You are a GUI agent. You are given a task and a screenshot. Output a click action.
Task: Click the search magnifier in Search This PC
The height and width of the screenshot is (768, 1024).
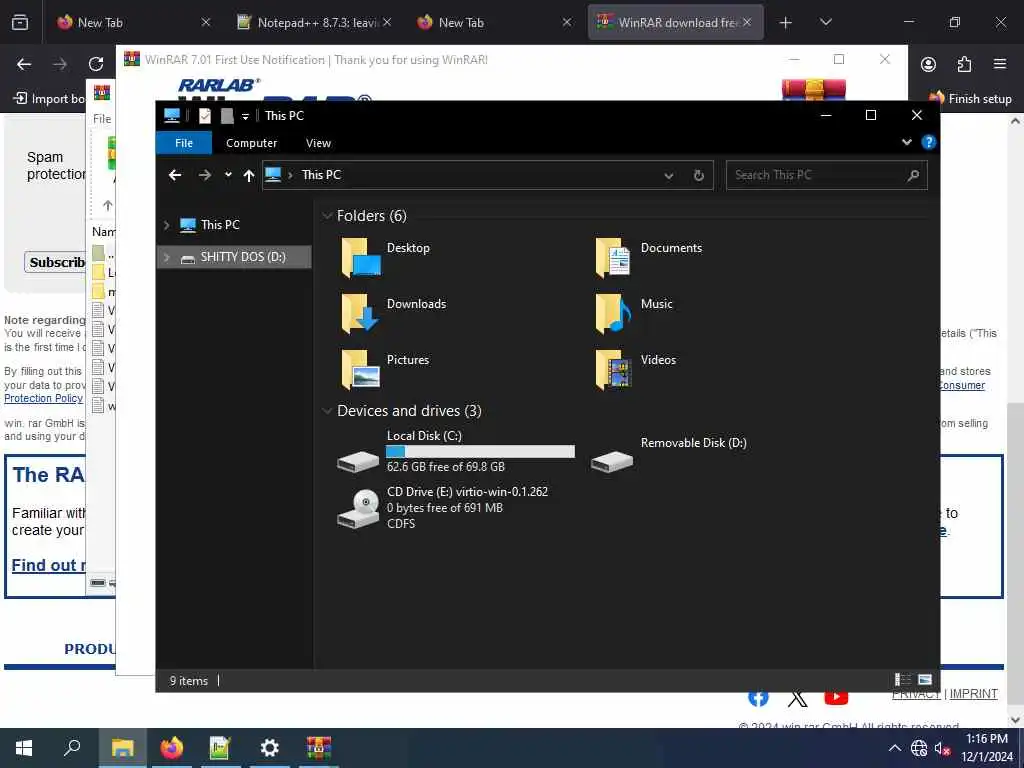point(913,175)
